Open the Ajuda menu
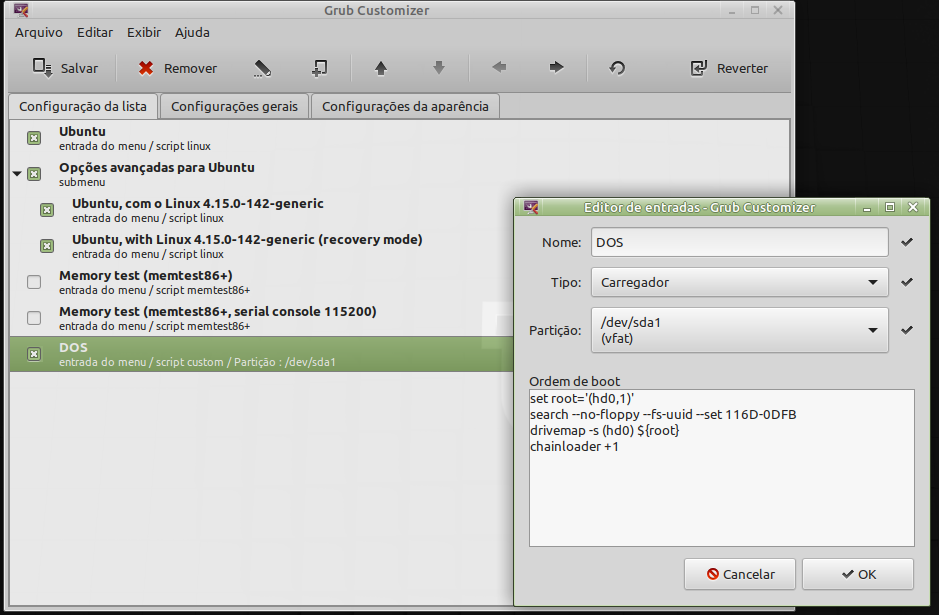The width and height of the screenshot is (939, 615). [192, 32]
